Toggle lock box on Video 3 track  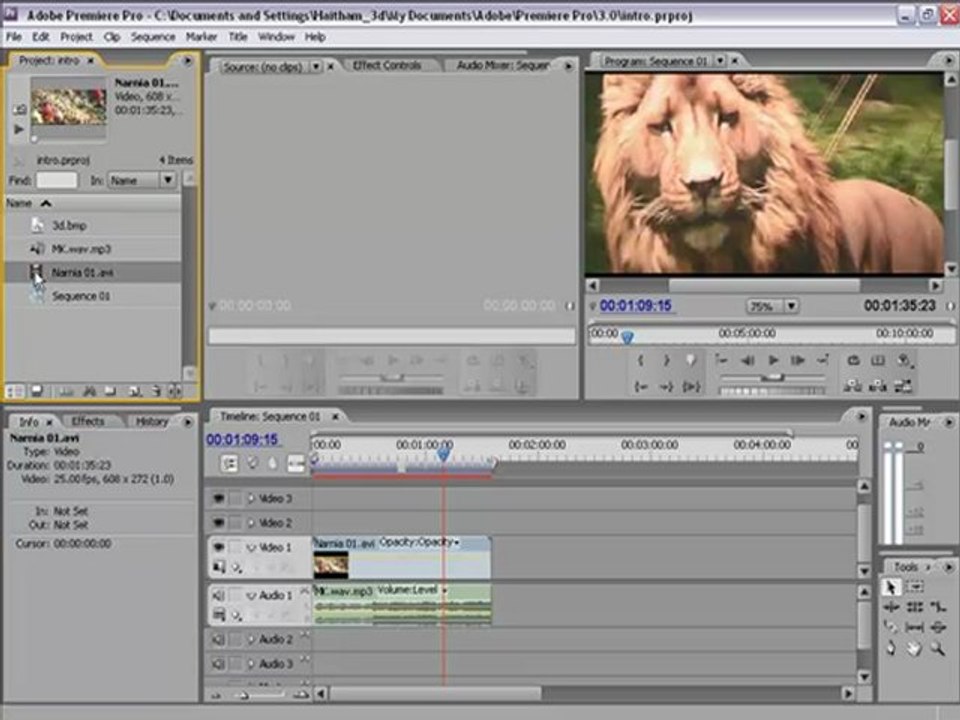236,499
